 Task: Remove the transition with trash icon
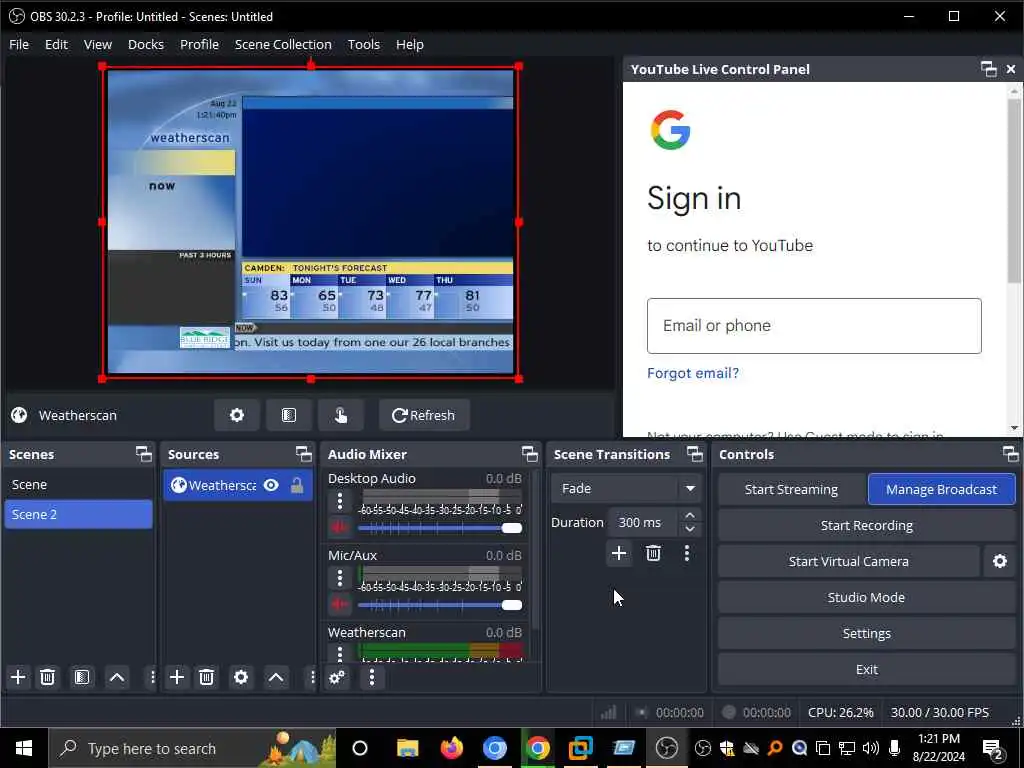pyautogui.click(x=653, y=554)
